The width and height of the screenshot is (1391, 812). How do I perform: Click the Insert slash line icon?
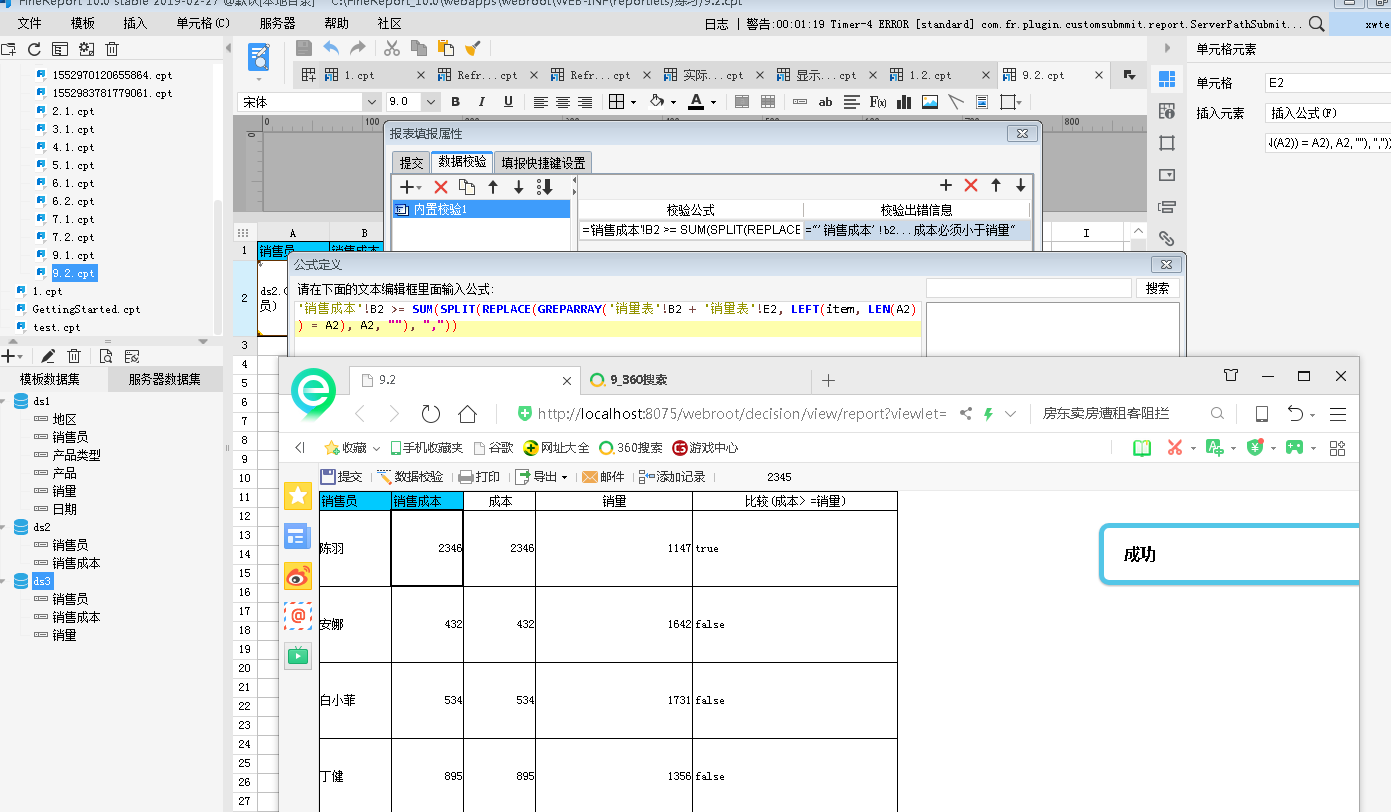956,102
